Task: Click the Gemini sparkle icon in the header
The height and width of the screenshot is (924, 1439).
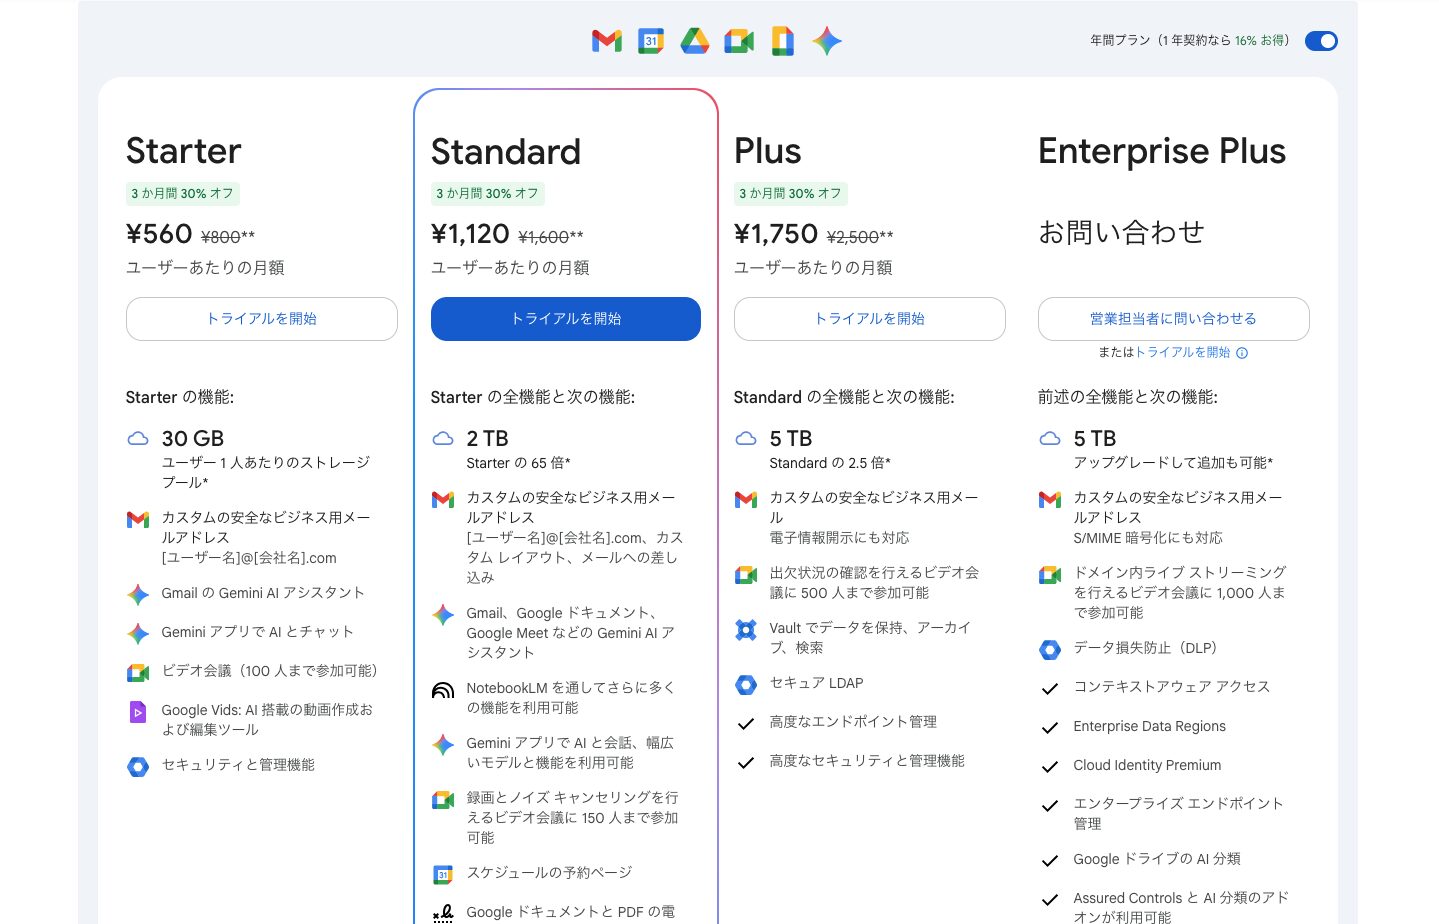Action: (826, 41)
